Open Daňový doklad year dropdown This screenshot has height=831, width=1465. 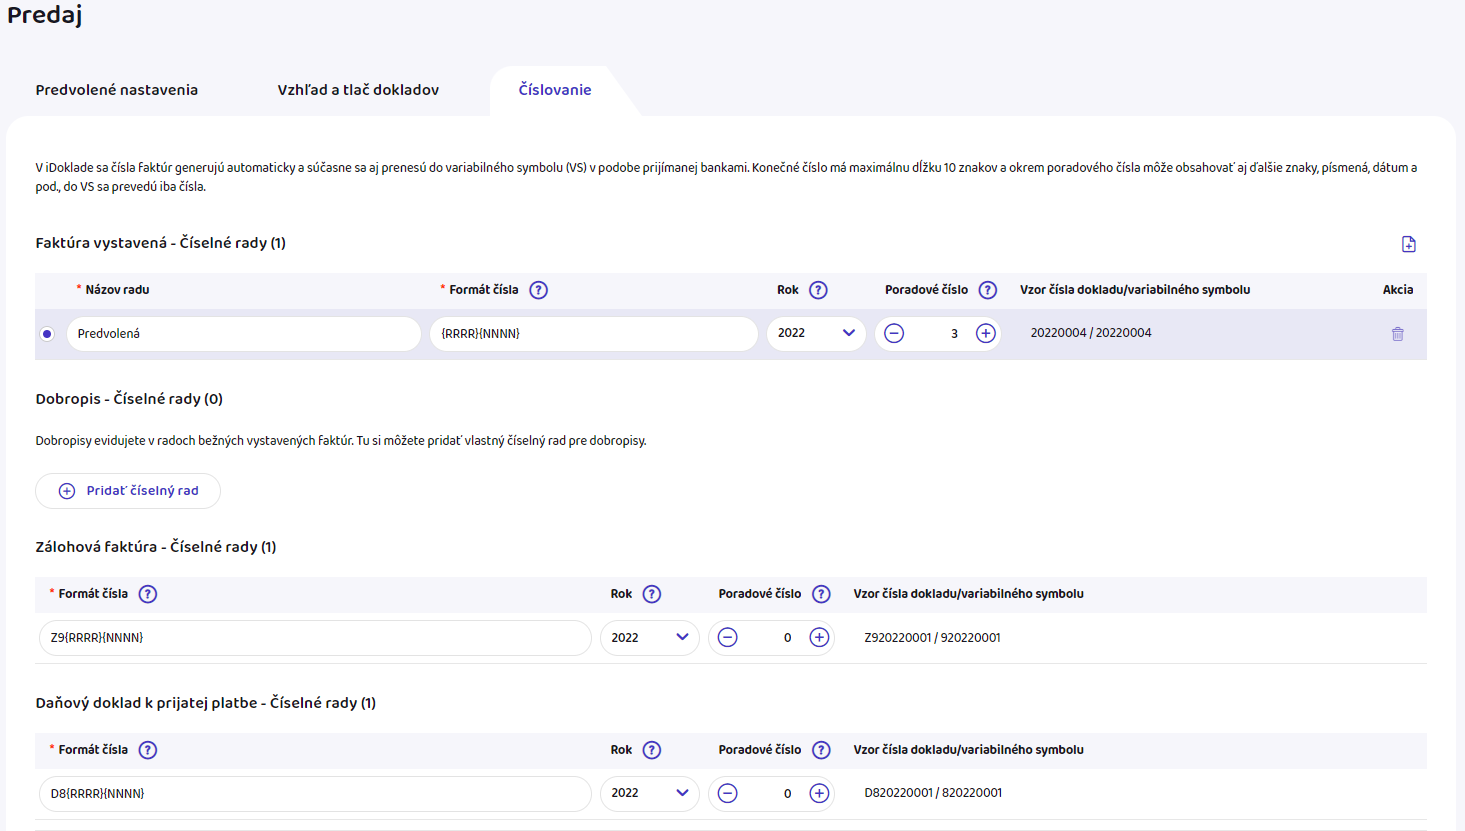pyautogui.click(x=650, y=794)
